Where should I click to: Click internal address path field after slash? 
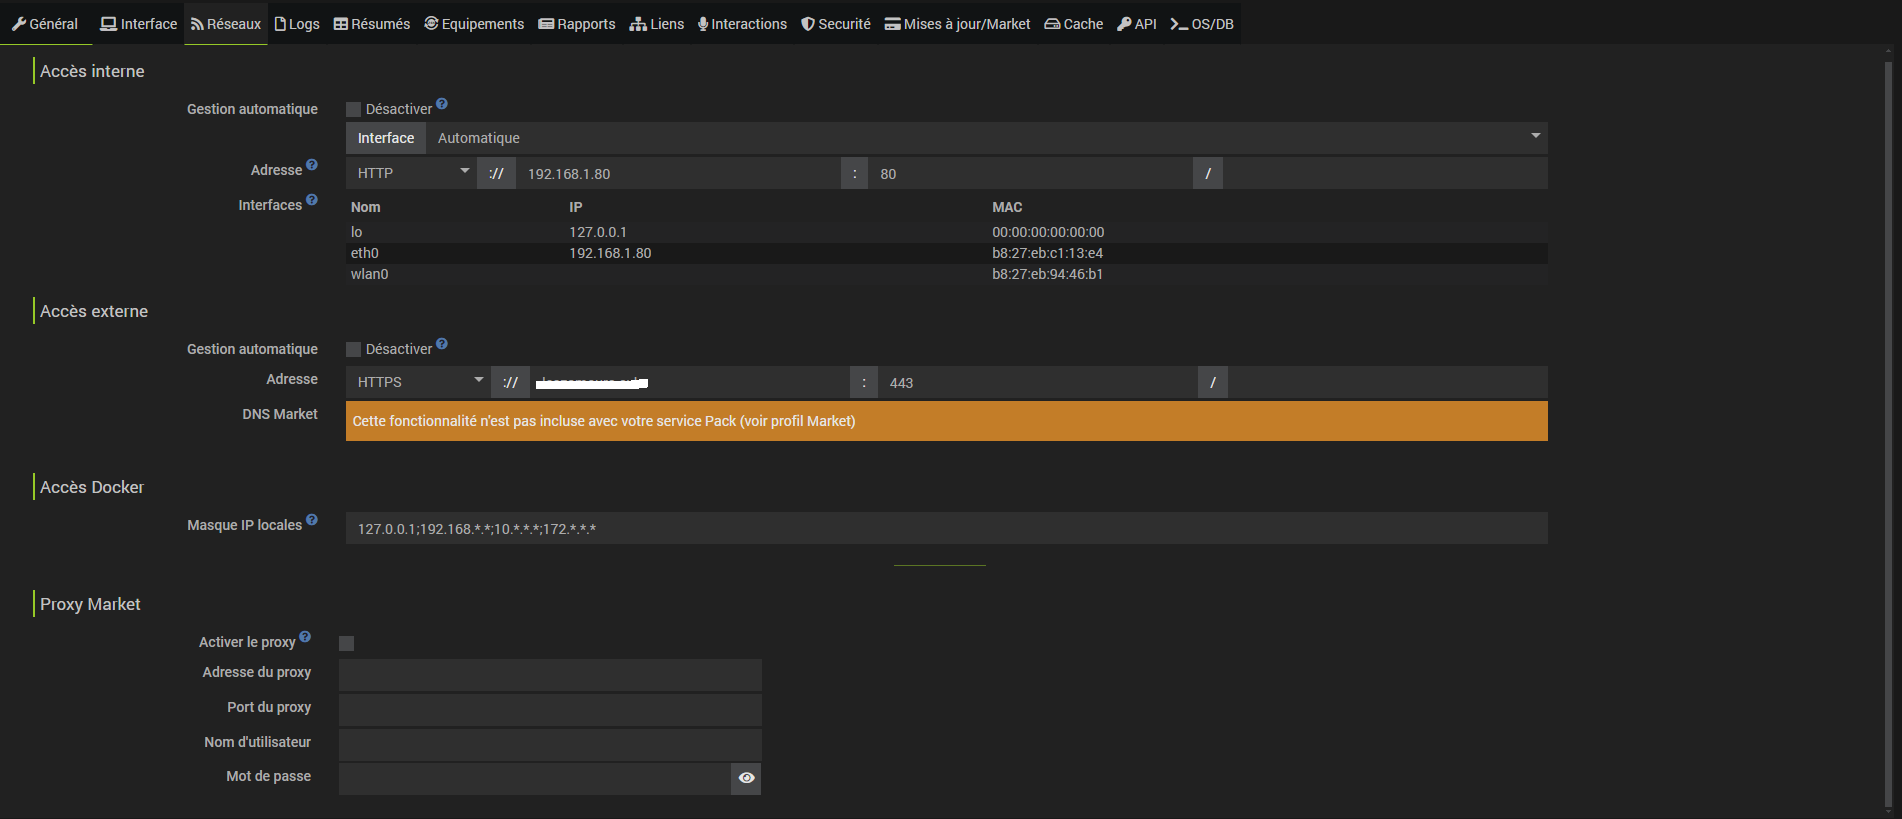tap(1385, 173)
